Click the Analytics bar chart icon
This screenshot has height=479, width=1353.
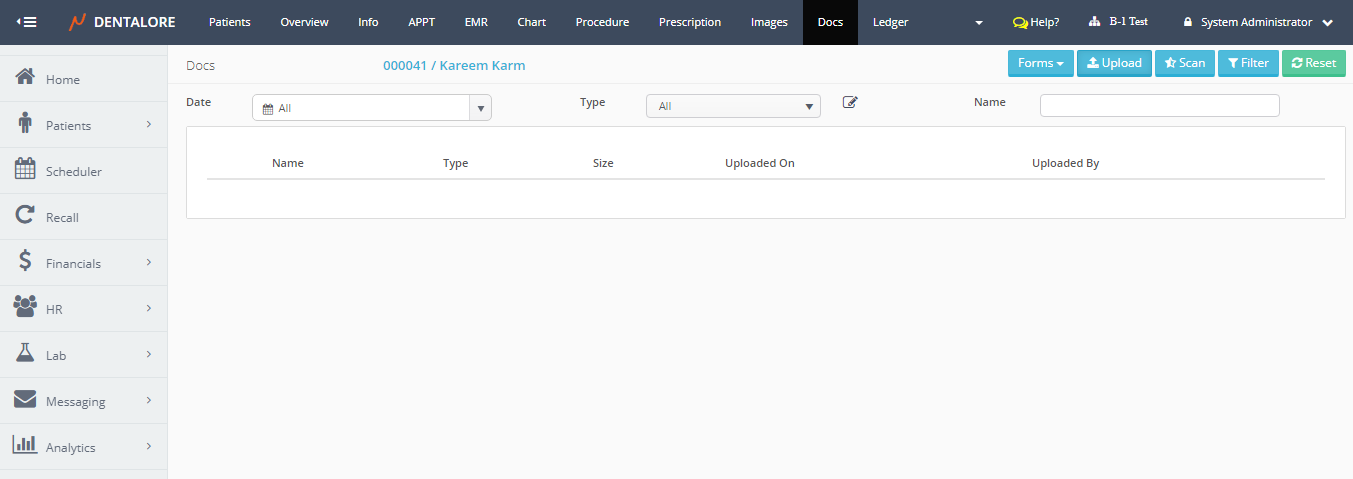point(26,446)
